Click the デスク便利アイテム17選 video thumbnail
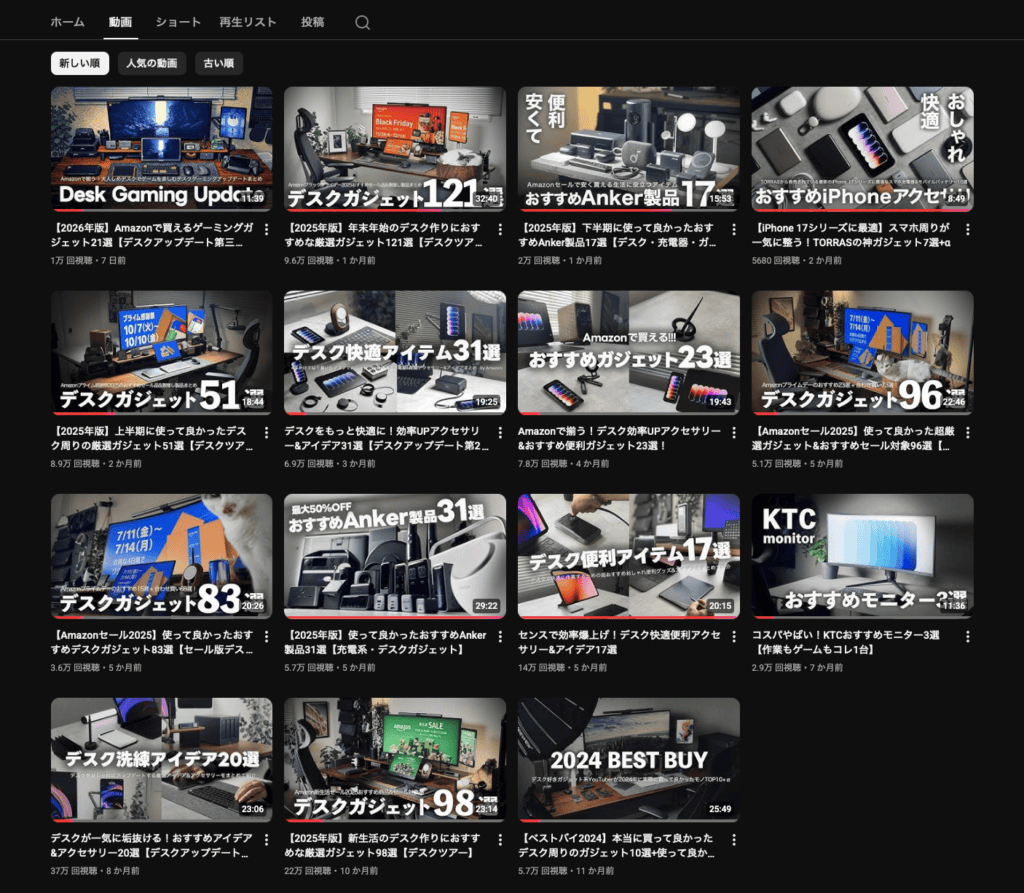1024x893 pixels. pos(628,555)
